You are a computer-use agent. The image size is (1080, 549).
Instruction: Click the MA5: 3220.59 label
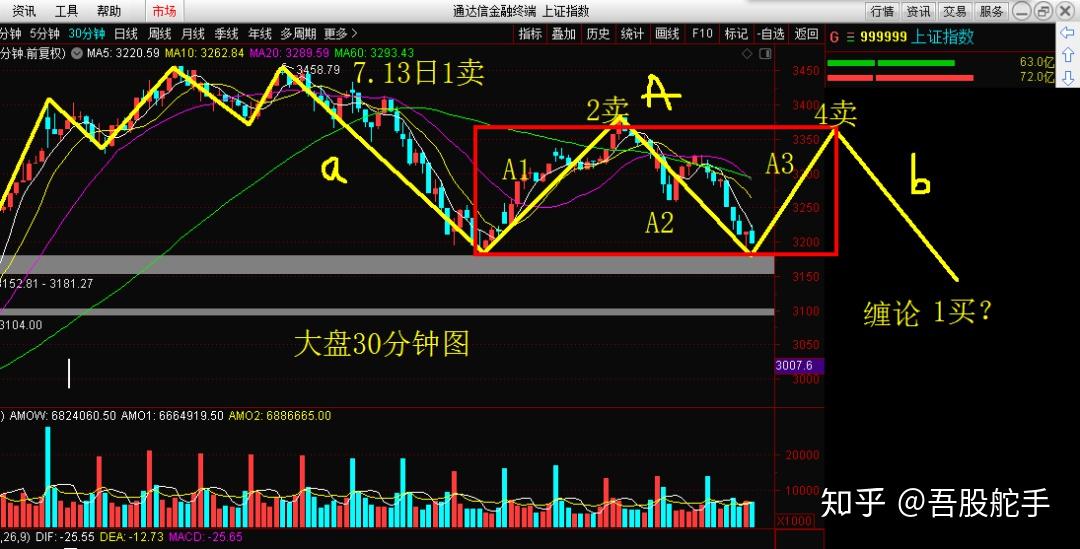pos(123,53)
